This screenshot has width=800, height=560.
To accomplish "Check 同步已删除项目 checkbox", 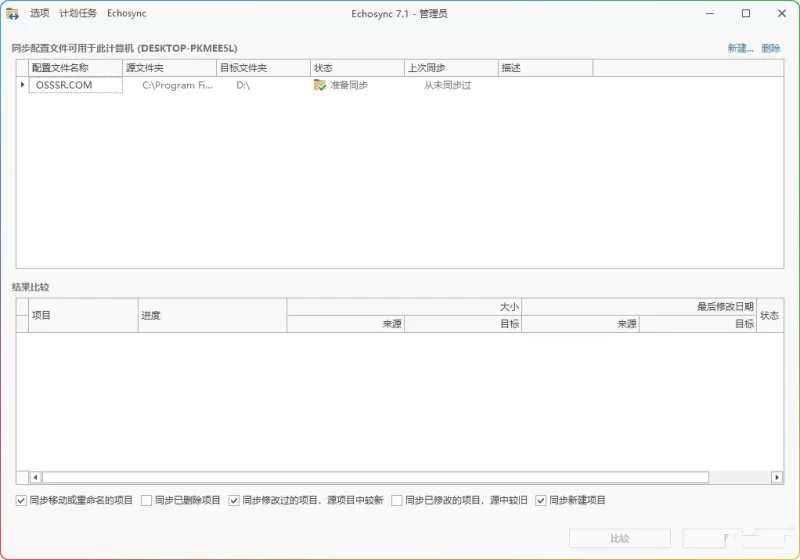I will pos(146,500).
